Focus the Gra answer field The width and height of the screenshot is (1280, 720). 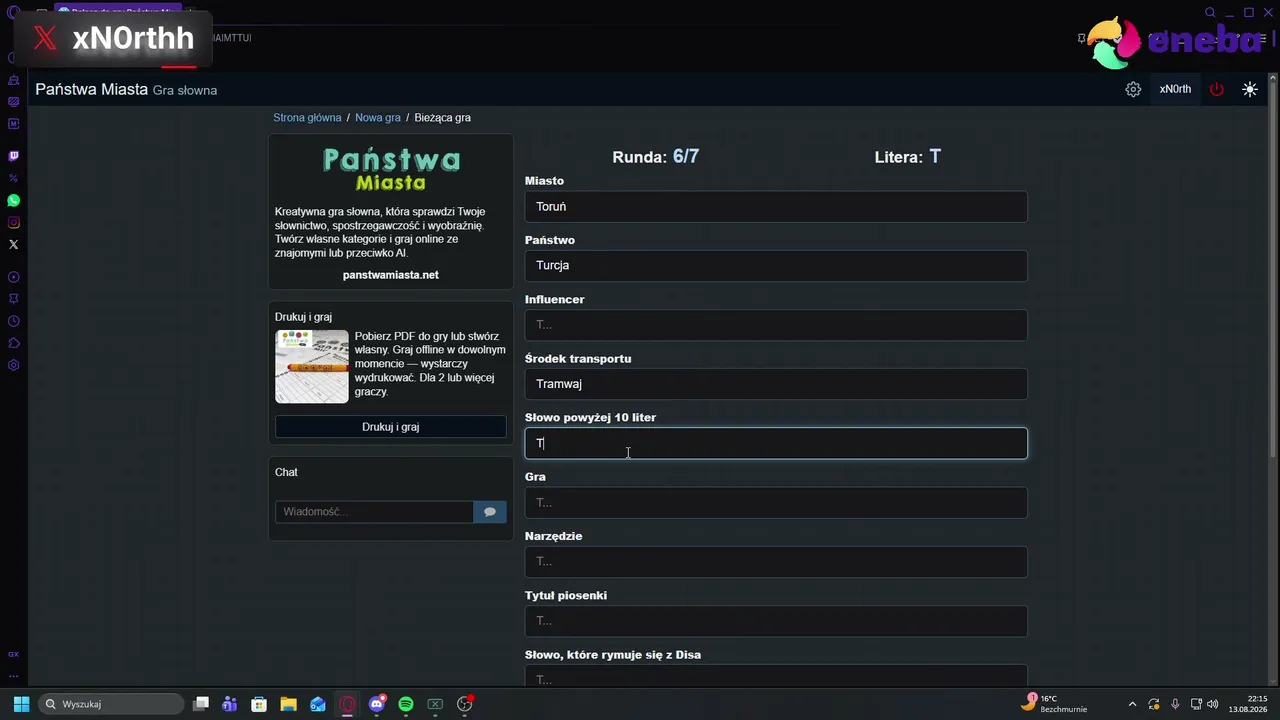(x=776, y=503)
